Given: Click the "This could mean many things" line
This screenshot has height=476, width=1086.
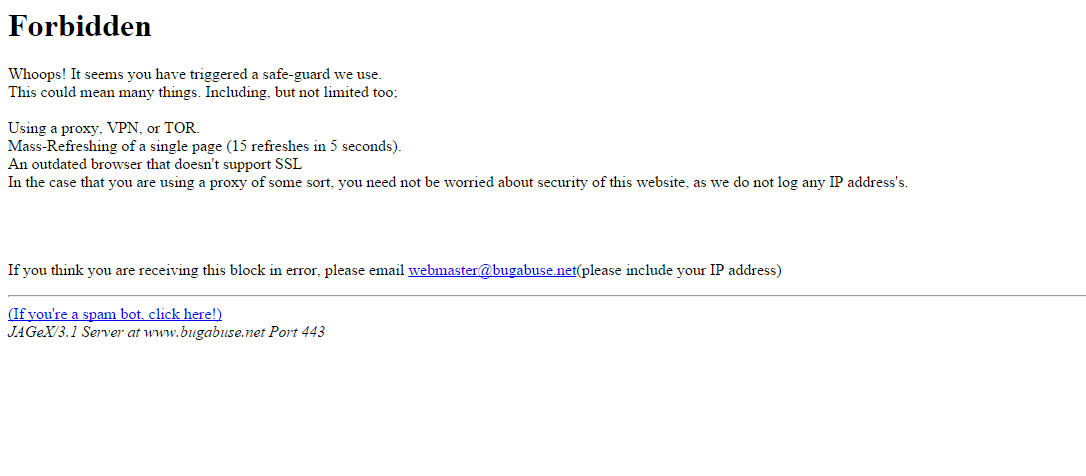Looking at the screenshot, I should click(203, 92).
